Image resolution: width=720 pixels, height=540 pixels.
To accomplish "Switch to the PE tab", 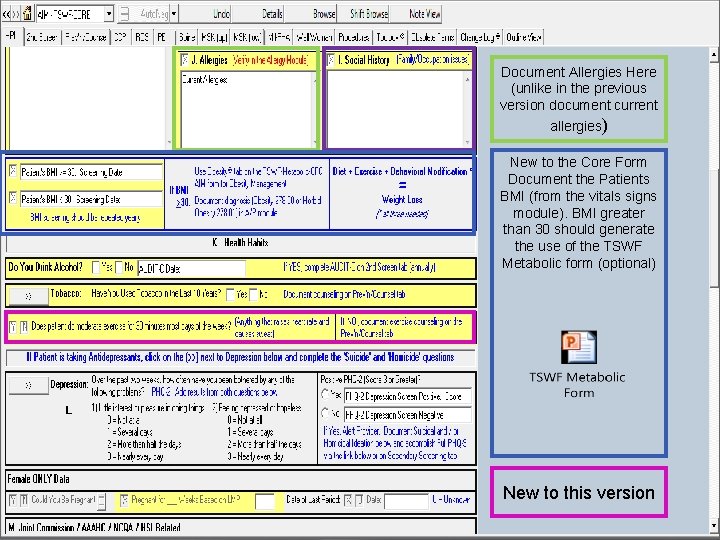I will 162,37.
